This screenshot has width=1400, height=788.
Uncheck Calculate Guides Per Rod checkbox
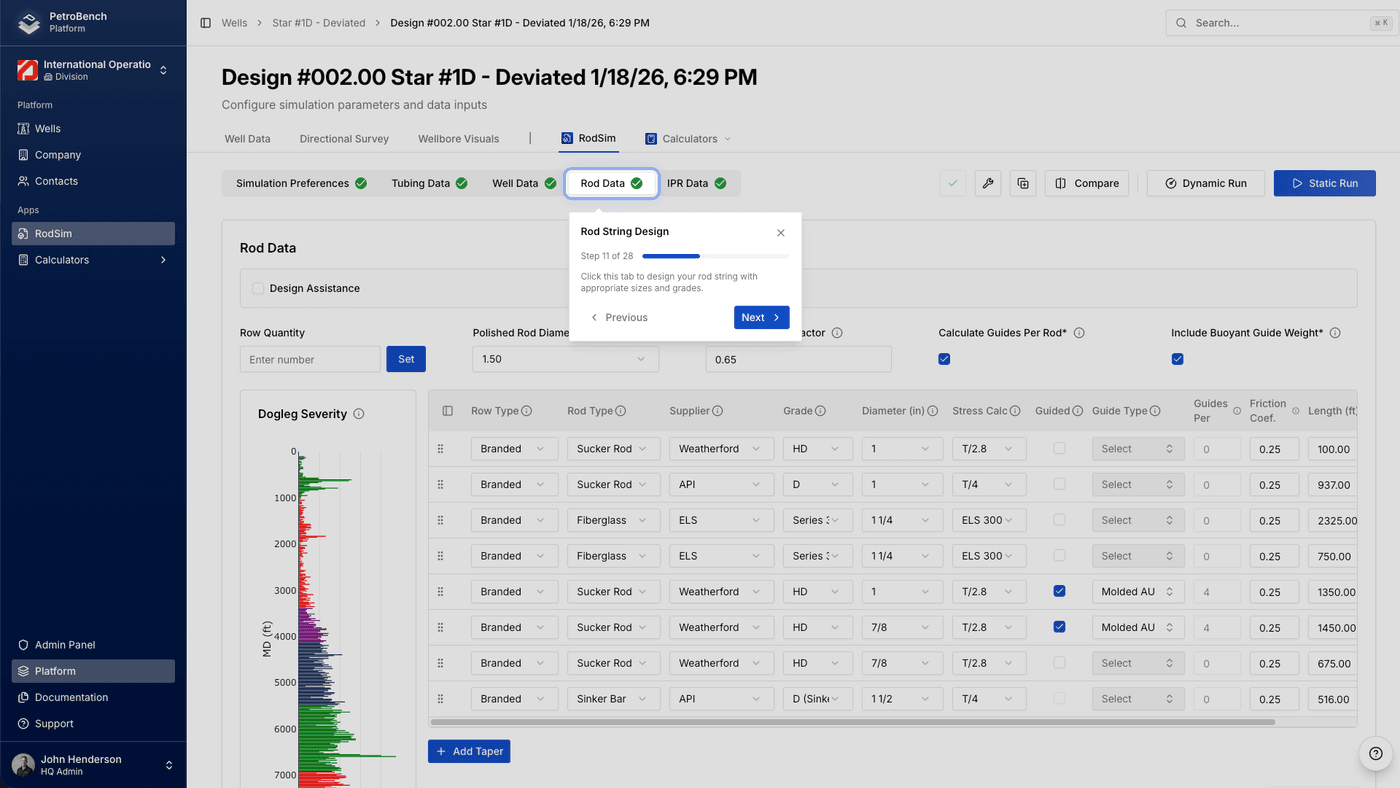point(944,359)
